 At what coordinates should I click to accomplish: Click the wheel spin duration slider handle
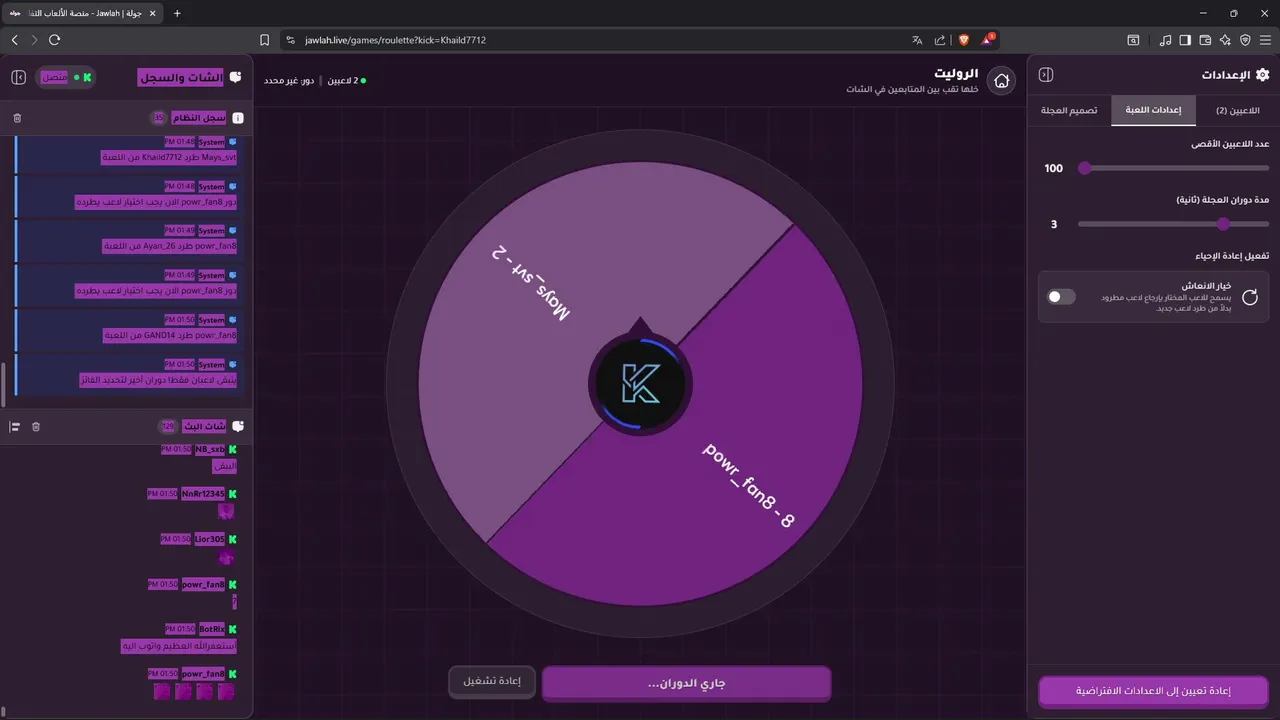click(x=1223, y=224)
